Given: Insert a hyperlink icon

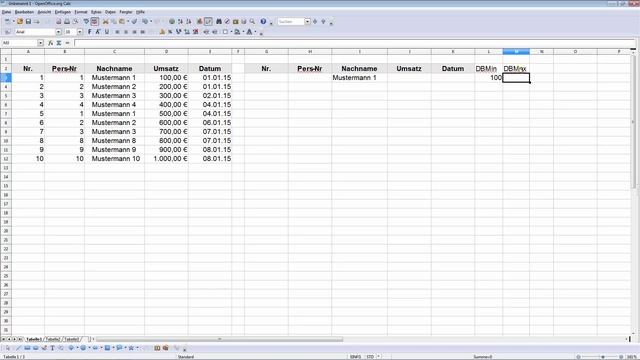Looking at the screenshot, I should point(172,21).
